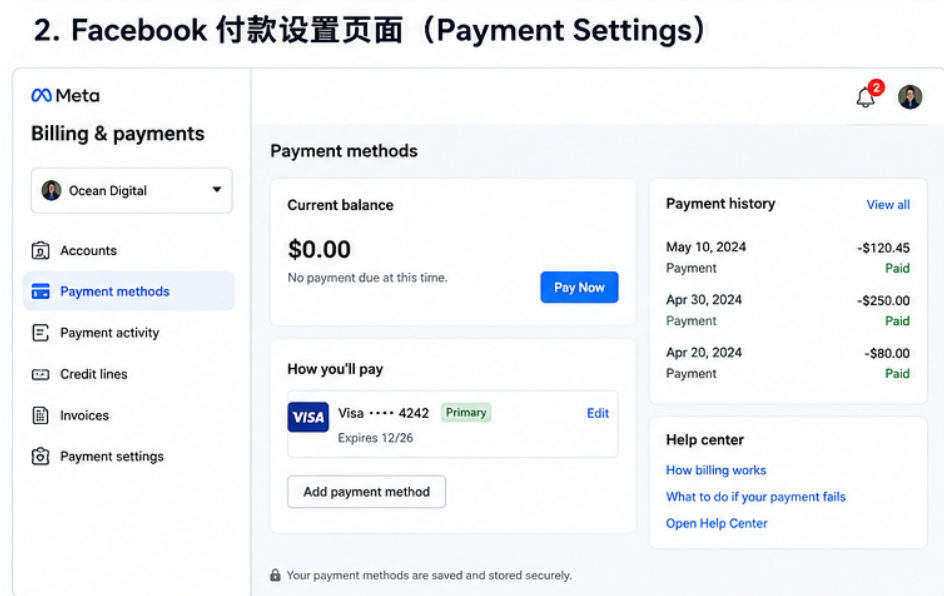
Task: Click the red notification badge
Action: (876, 88)
